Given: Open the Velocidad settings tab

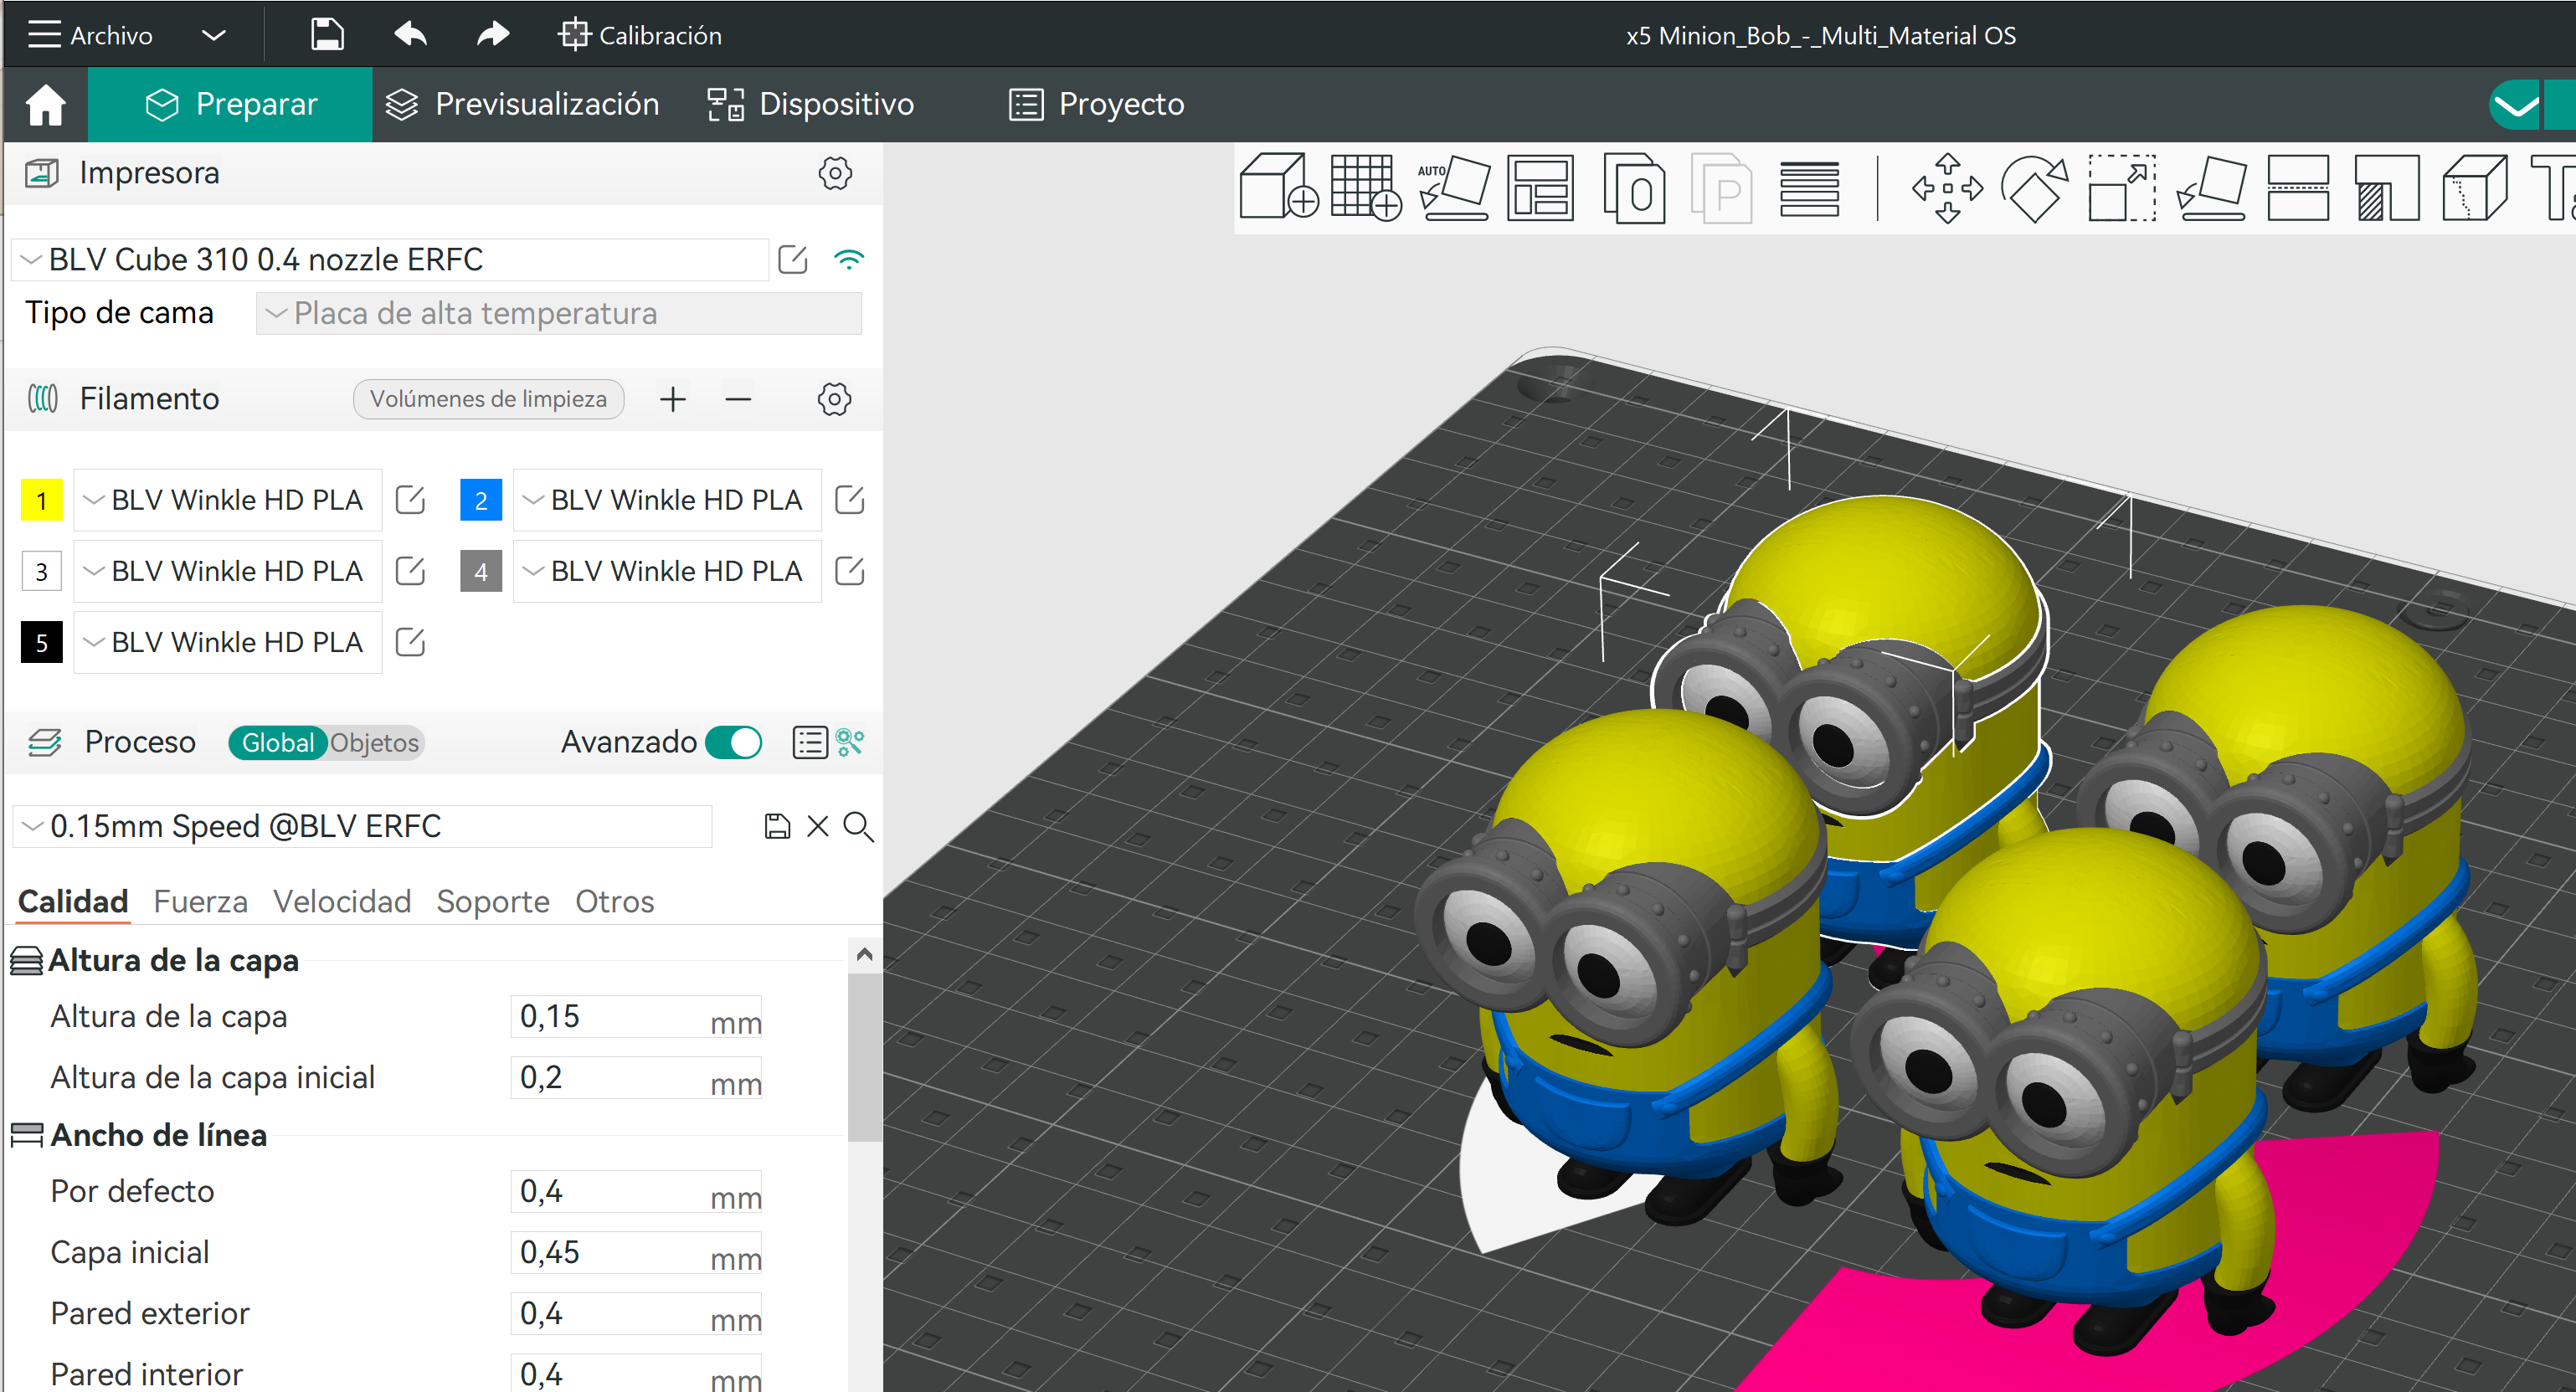Looking at the screenshot, I should pyautogui.click(x=342, y=901).
